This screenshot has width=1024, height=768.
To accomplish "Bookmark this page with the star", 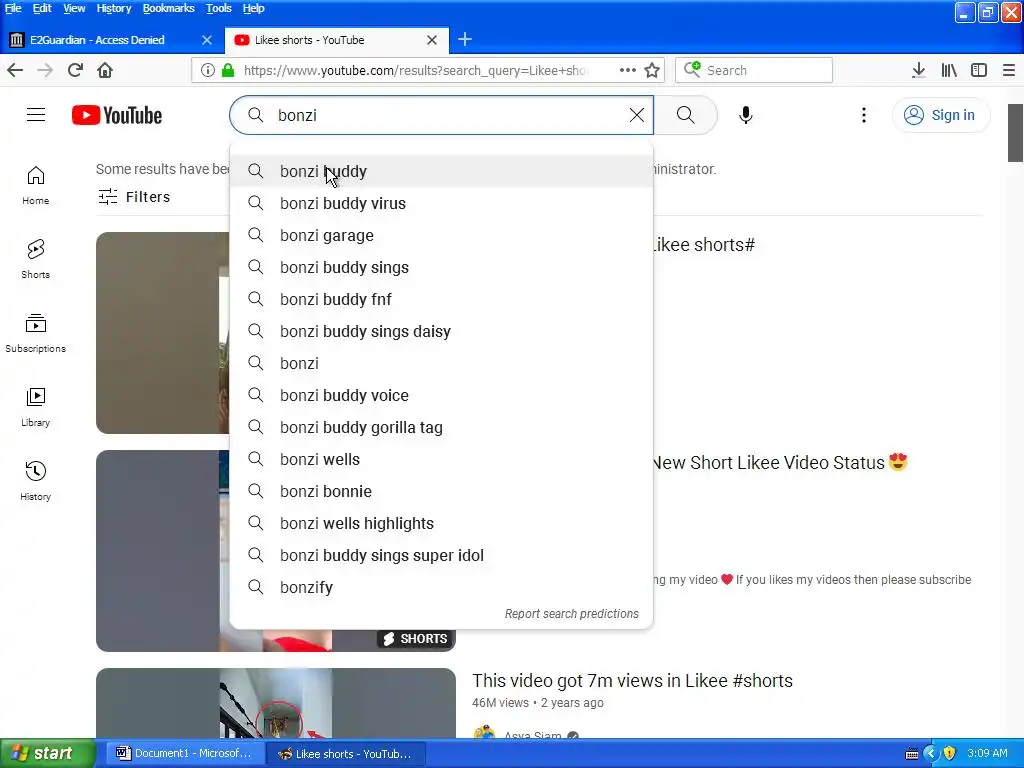I will click(x=652, y=70).
